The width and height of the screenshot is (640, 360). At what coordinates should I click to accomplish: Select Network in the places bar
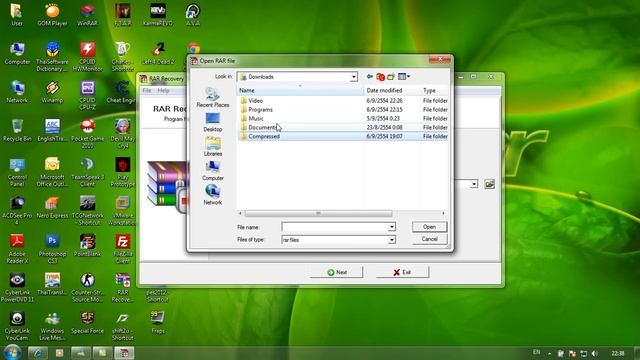point(213,195)
